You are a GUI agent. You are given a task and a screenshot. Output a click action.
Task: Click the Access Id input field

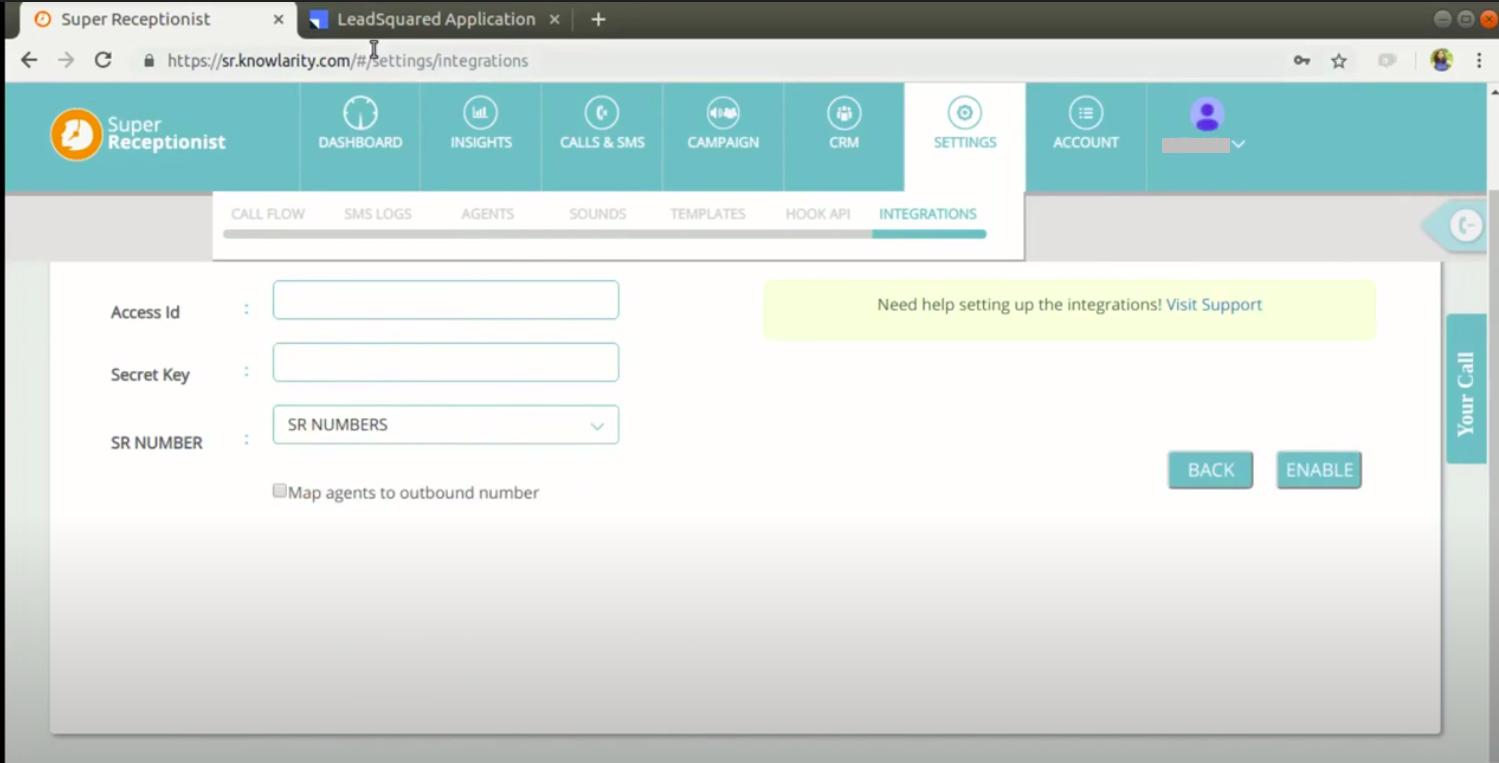[446, 300]
